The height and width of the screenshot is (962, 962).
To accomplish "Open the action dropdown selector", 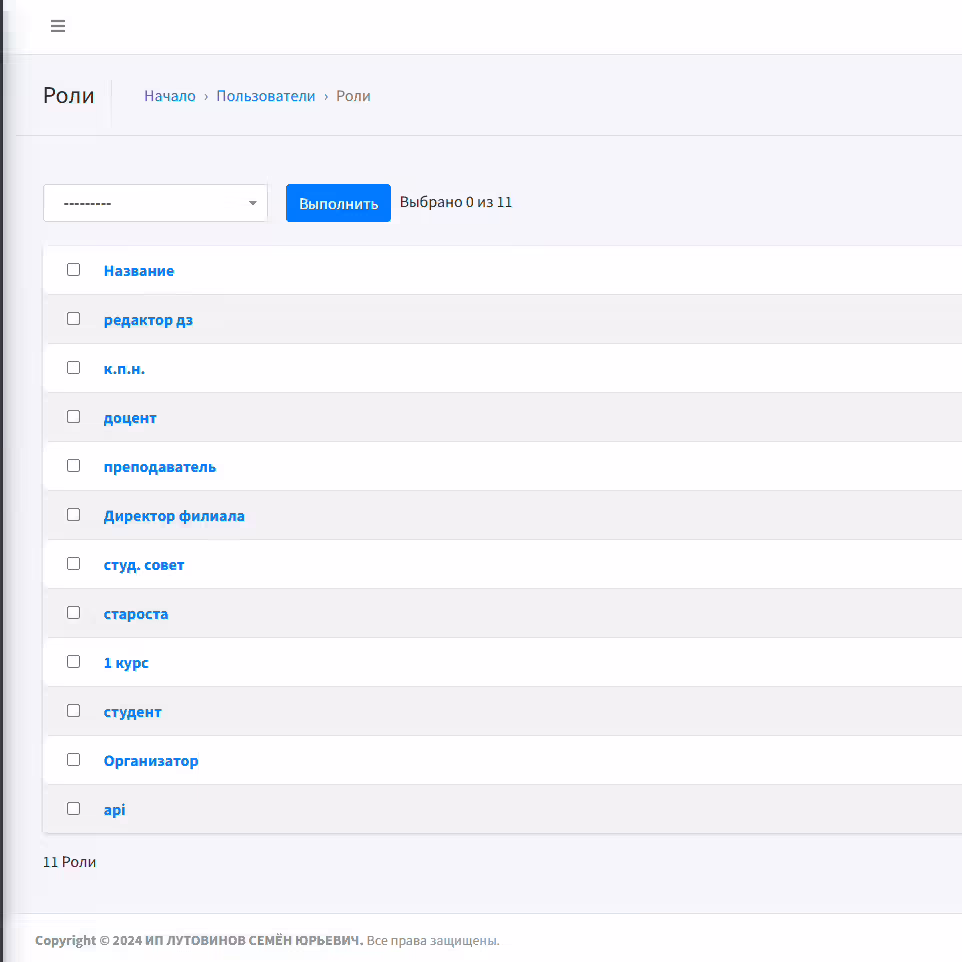I will click(x=155, y=203).
